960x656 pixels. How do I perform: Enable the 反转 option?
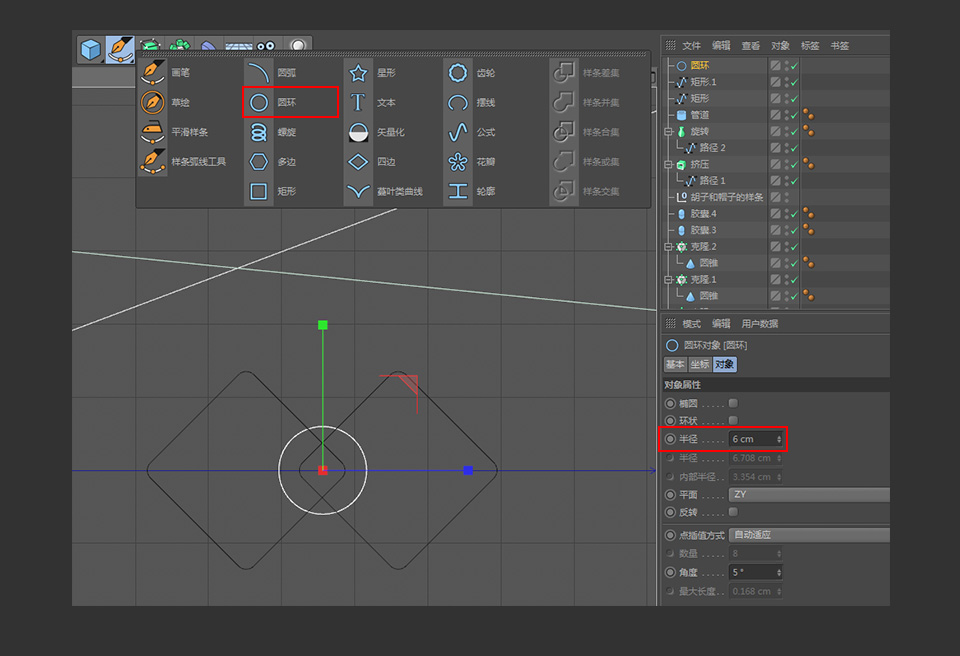(x=733, y=512)
